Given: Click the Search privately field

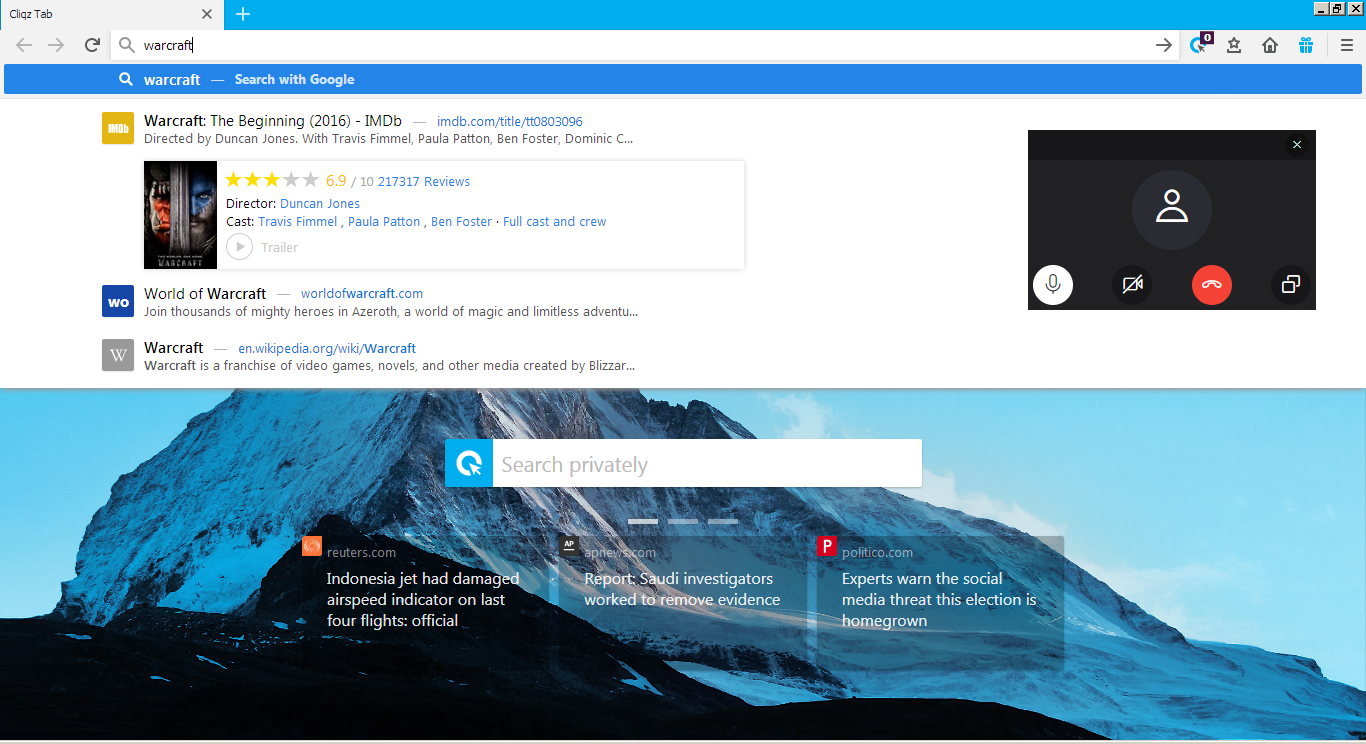Looking at the screenshot, I should tap(707, 464).
